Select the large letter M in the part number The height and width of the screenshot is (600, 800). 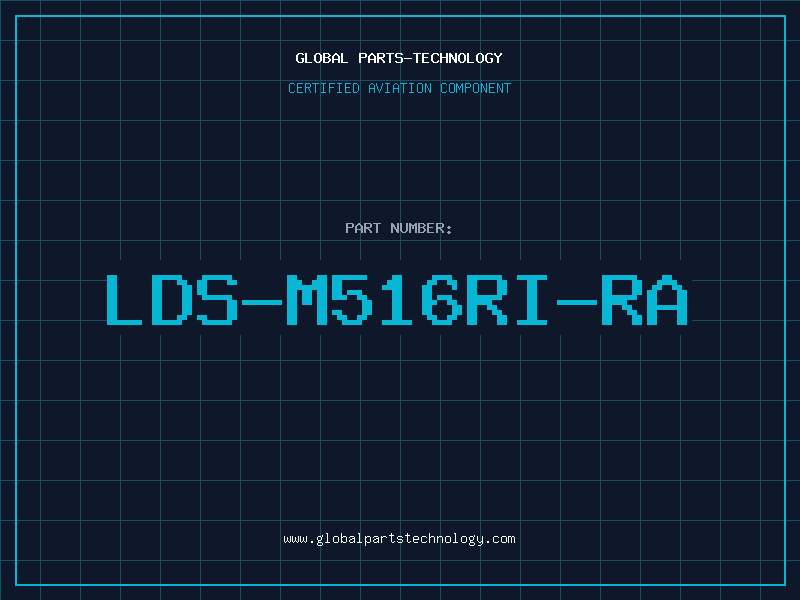[306, 299]
